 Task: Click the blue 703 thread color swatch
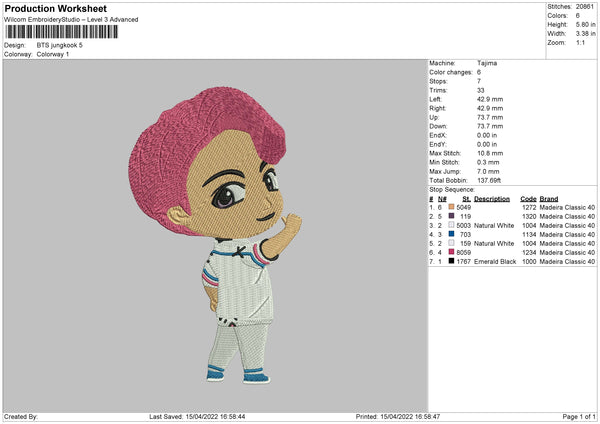pos(451,234)
